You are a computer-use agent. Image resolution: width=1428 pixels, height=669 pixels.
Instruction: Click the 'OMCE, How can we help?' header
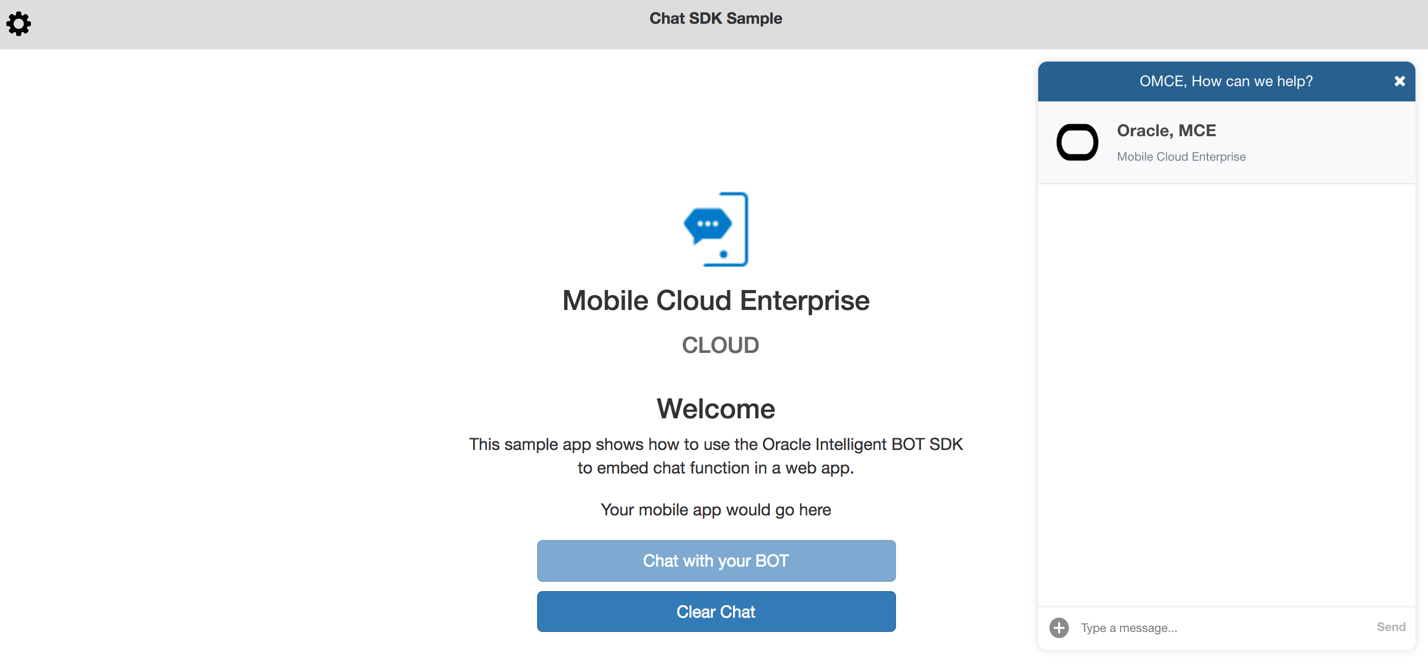[1226, 81]
